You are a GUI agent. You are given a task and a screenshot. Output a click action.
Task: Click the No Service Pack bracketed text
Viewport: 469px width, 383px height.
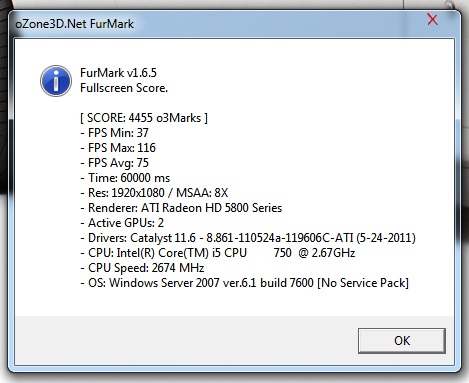coord(363,283)
